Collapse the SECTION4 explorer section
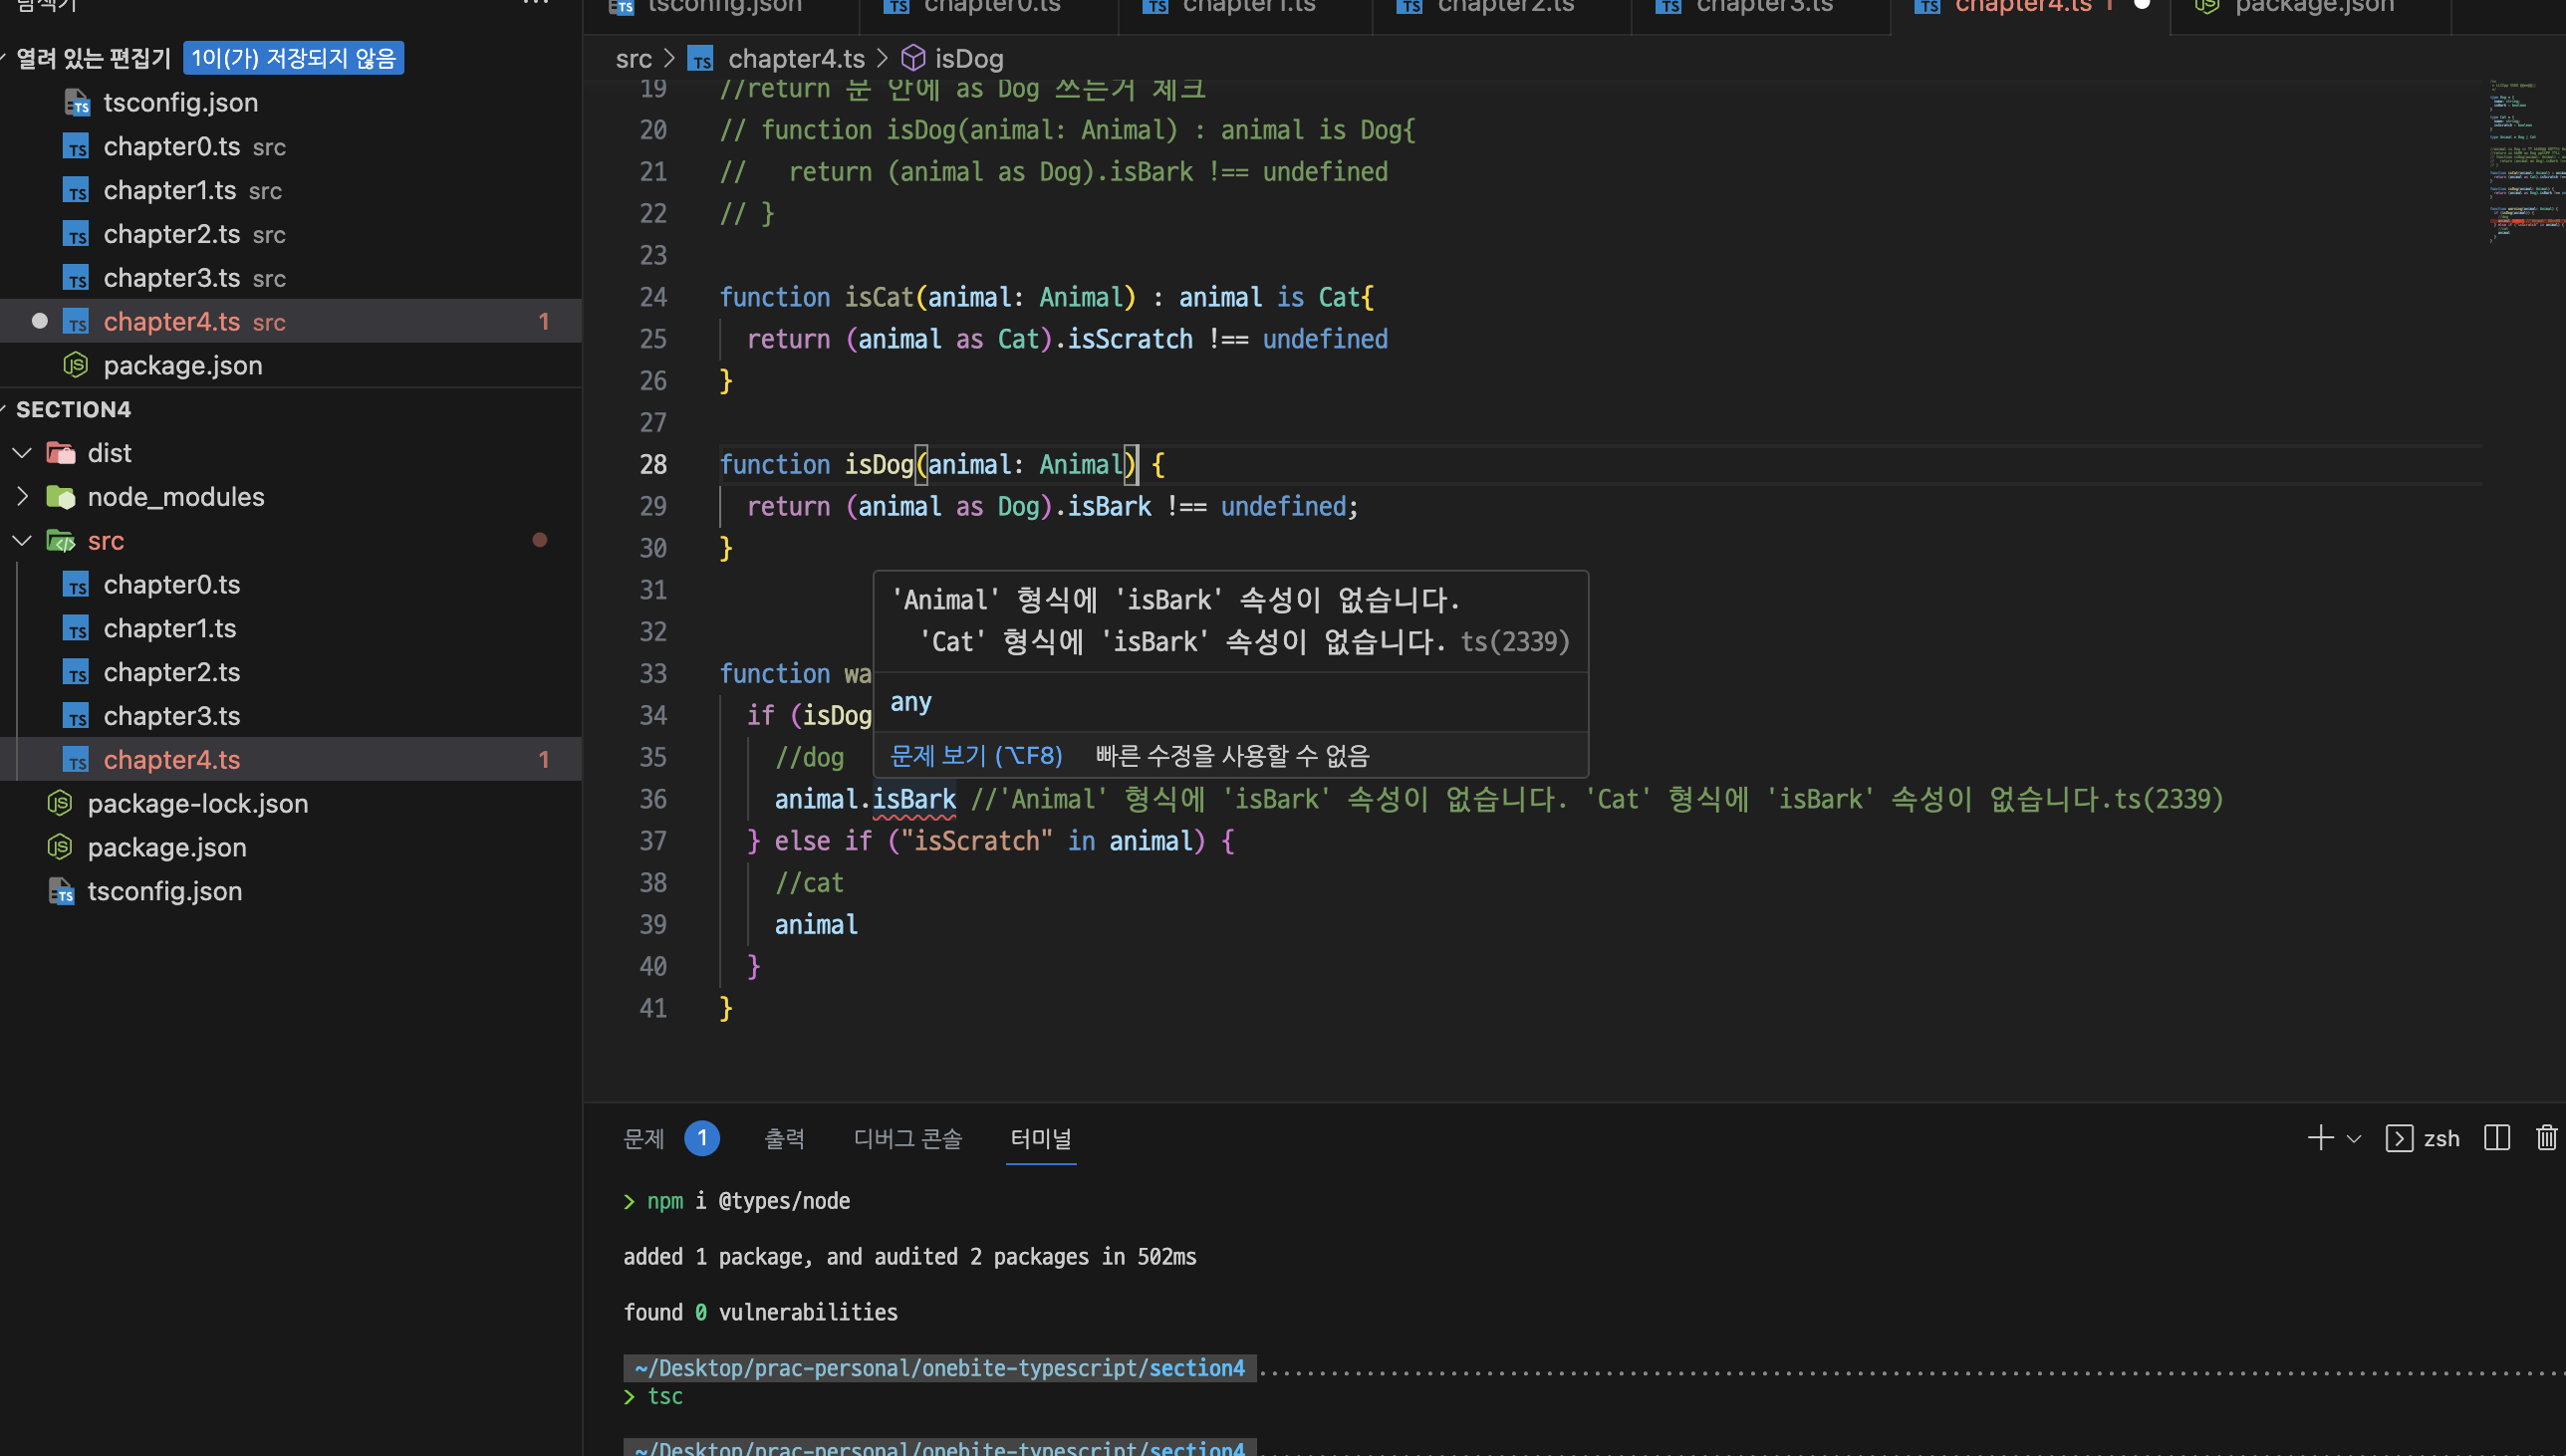2566x1456 pixels. pos(73,409)
